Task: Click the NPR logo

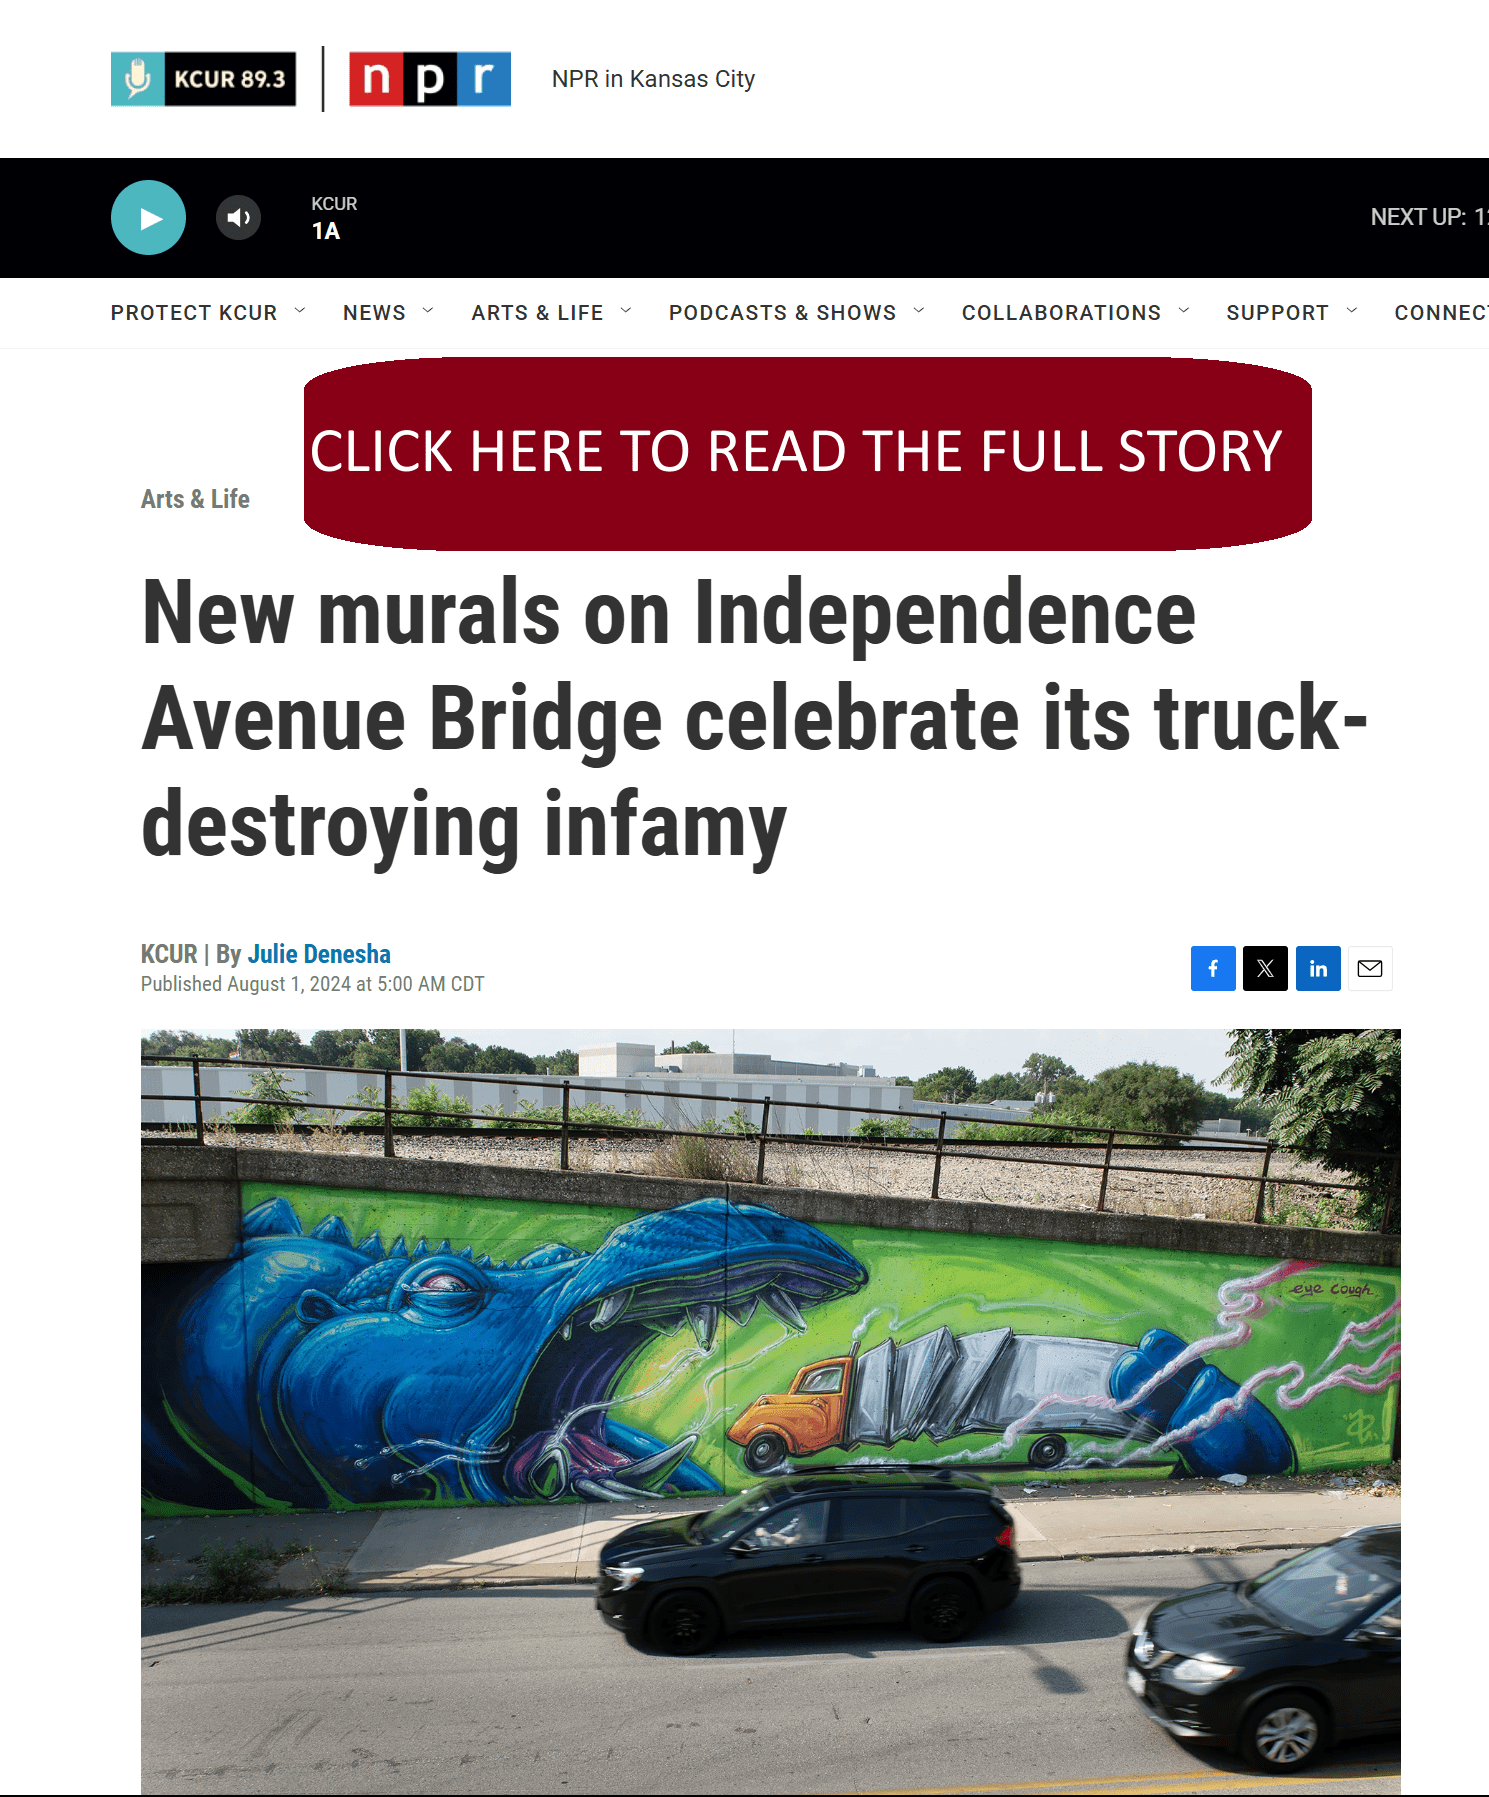Action: point(430,79)
